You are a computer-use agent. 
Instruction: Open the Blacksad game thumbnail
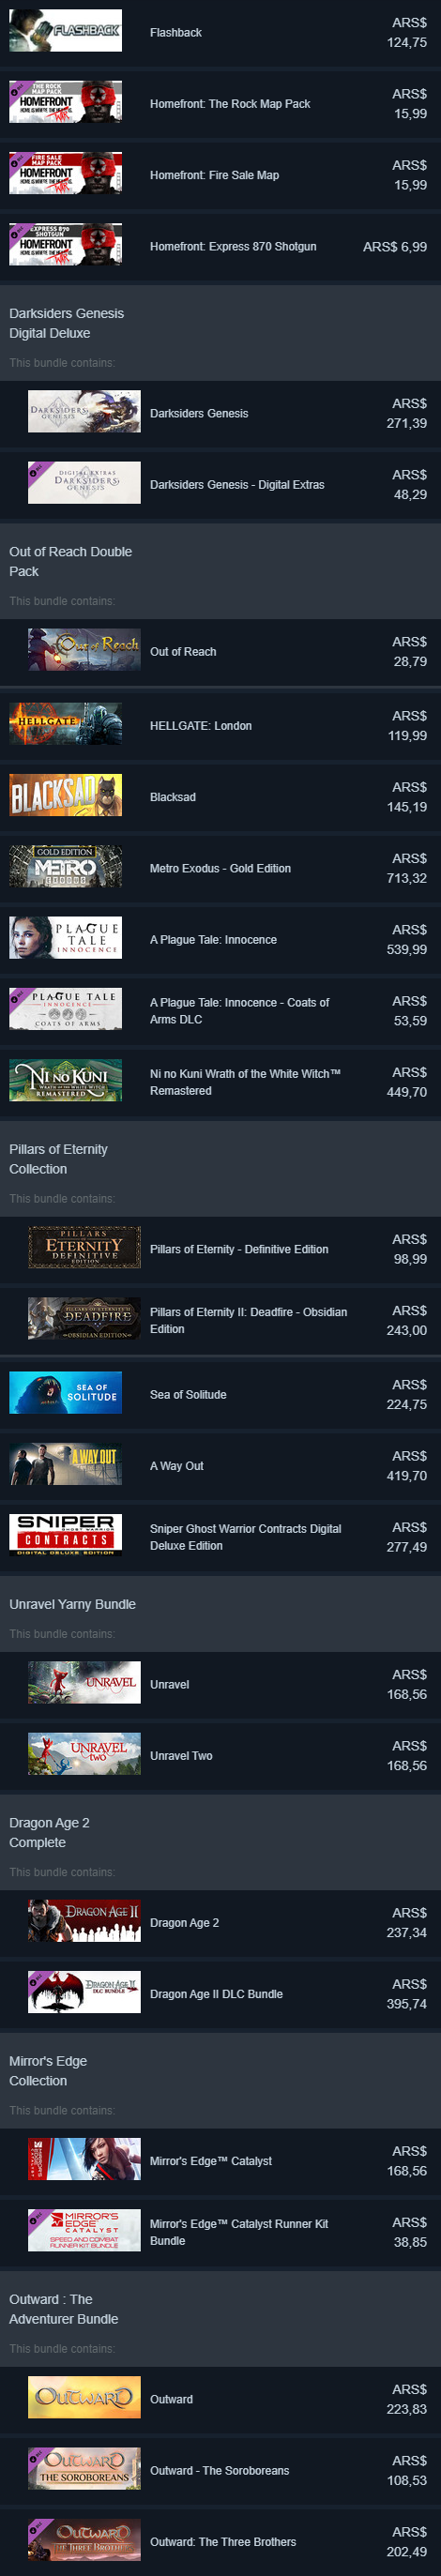coord(65,795)
